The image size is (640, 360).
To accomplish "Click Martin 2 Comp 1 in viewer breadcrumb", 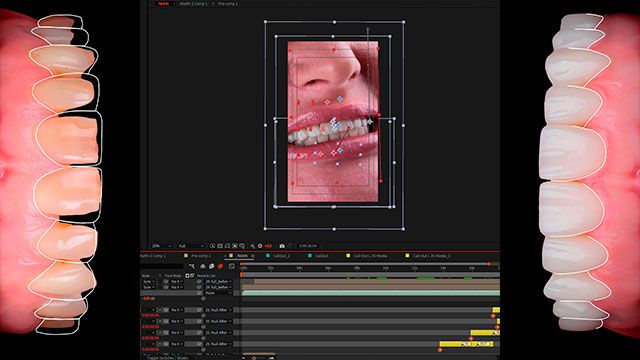I will (x=193, y=4).
